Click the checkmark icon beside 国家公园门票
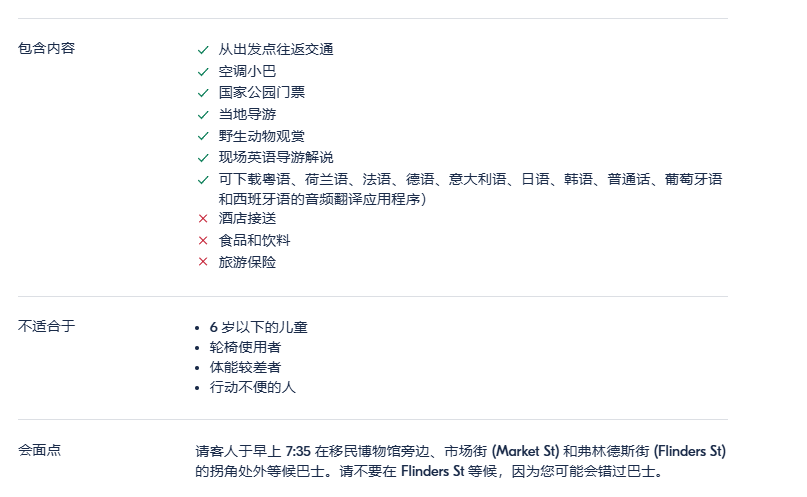This screenshot has height=497, width=807. click(203, 93)
